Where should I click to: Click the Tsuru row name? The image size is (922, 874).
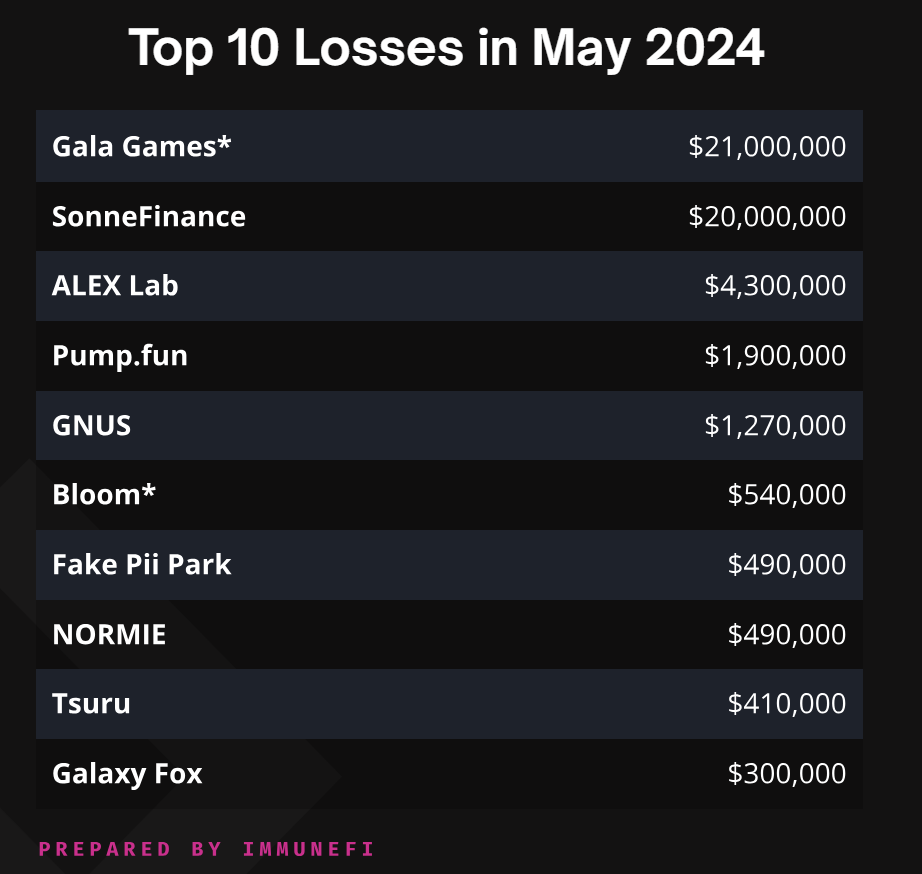91,704
